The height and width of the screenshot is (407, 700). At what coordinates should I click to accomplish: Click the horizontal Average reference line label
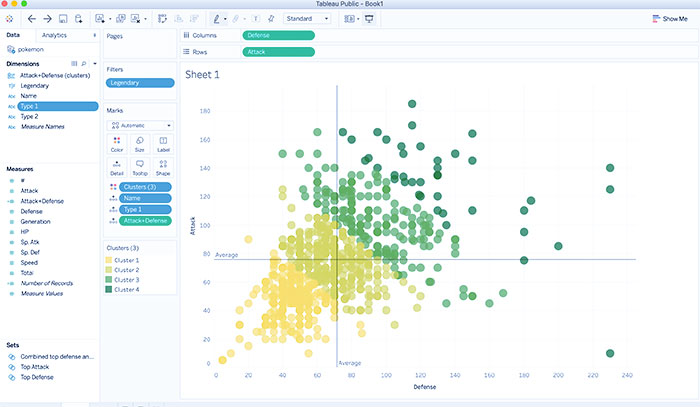[226, 255]
